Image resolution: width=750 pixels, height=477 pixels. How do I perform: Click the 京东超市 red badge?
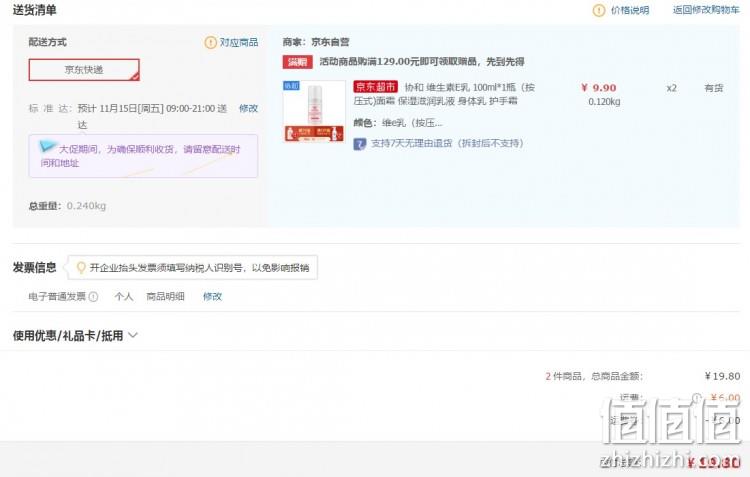coord(375,87)
